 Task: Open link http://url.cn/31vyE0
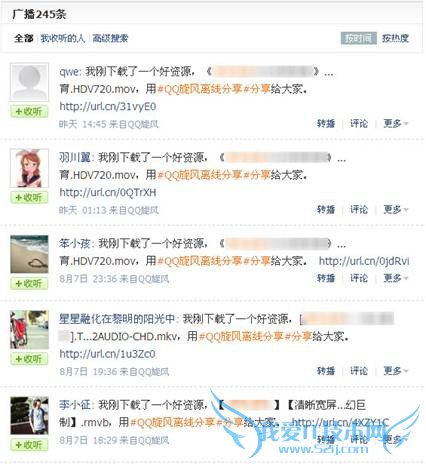(x=108, y=107)
